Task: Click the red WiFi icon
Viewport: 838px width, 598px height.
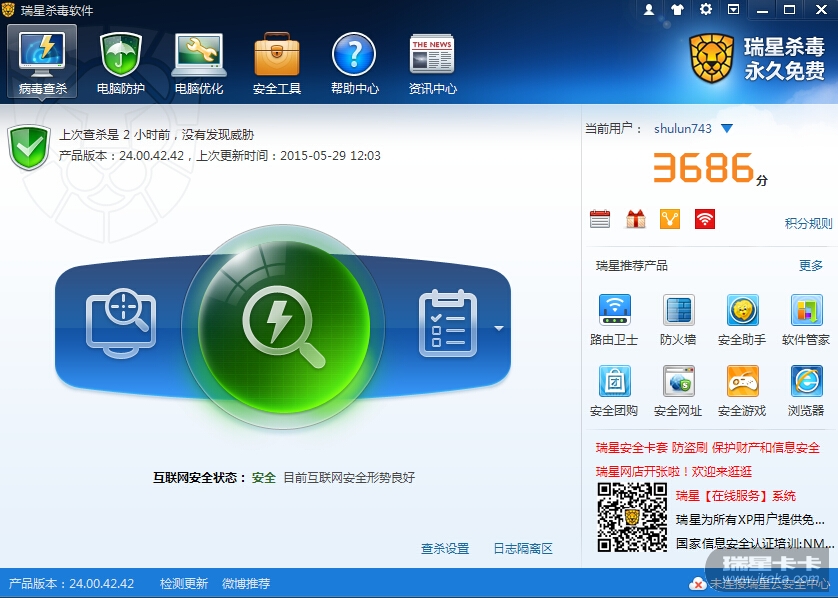Action: pyautogui.click(x=705, y=219)
